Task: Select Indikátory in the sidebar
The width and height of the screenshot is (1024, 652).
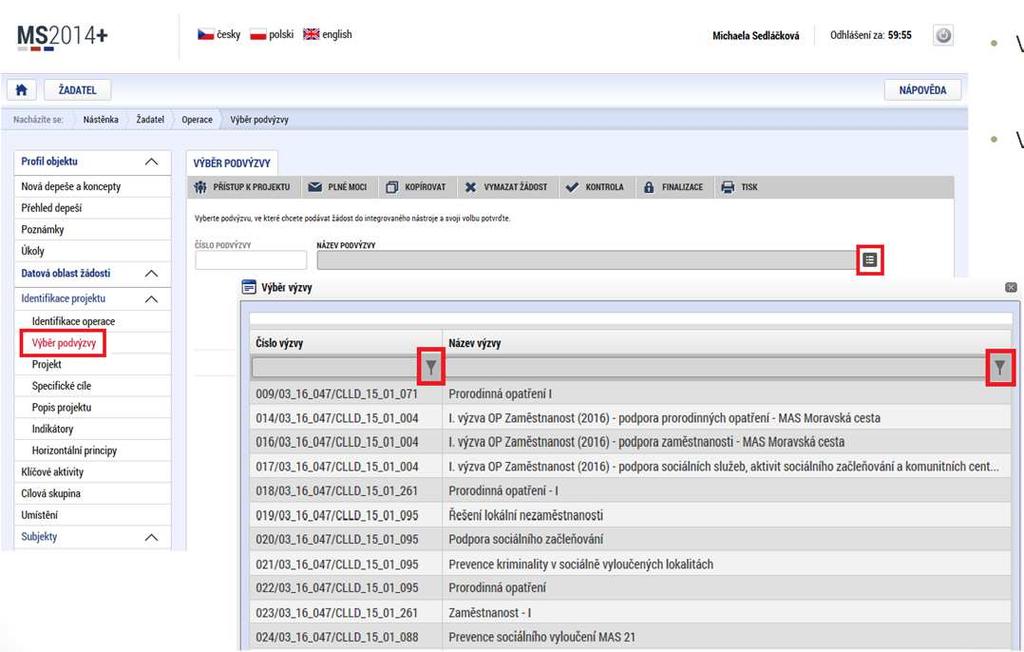Action: [52, 429]
